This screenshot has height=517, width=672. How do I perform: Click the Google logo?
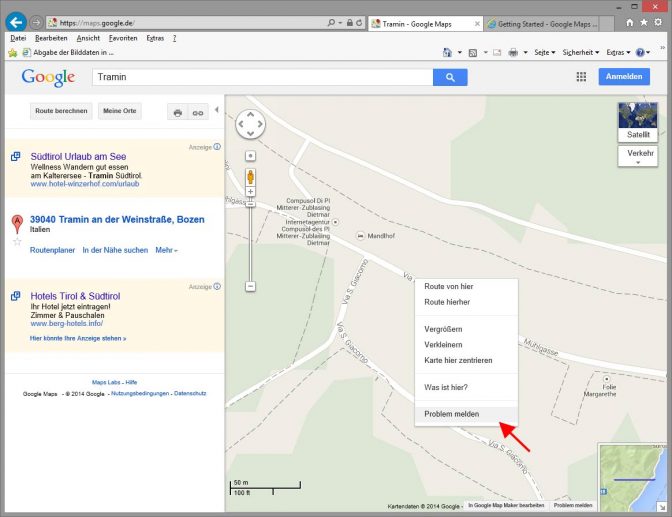(x=48, y=77)
